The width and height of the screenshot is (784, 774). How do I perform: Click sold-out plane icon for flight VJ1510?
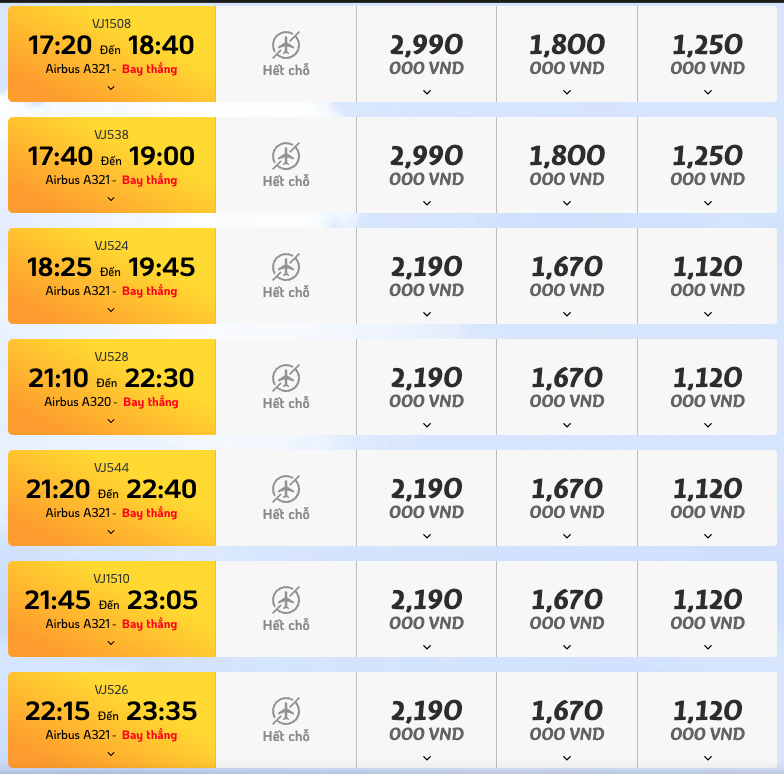pyautogui.click(x=286, y=600)
